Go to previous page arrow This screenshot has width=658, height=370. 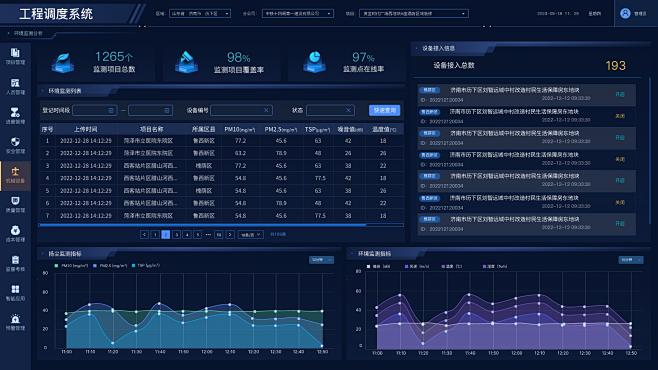tap(144, 235)
